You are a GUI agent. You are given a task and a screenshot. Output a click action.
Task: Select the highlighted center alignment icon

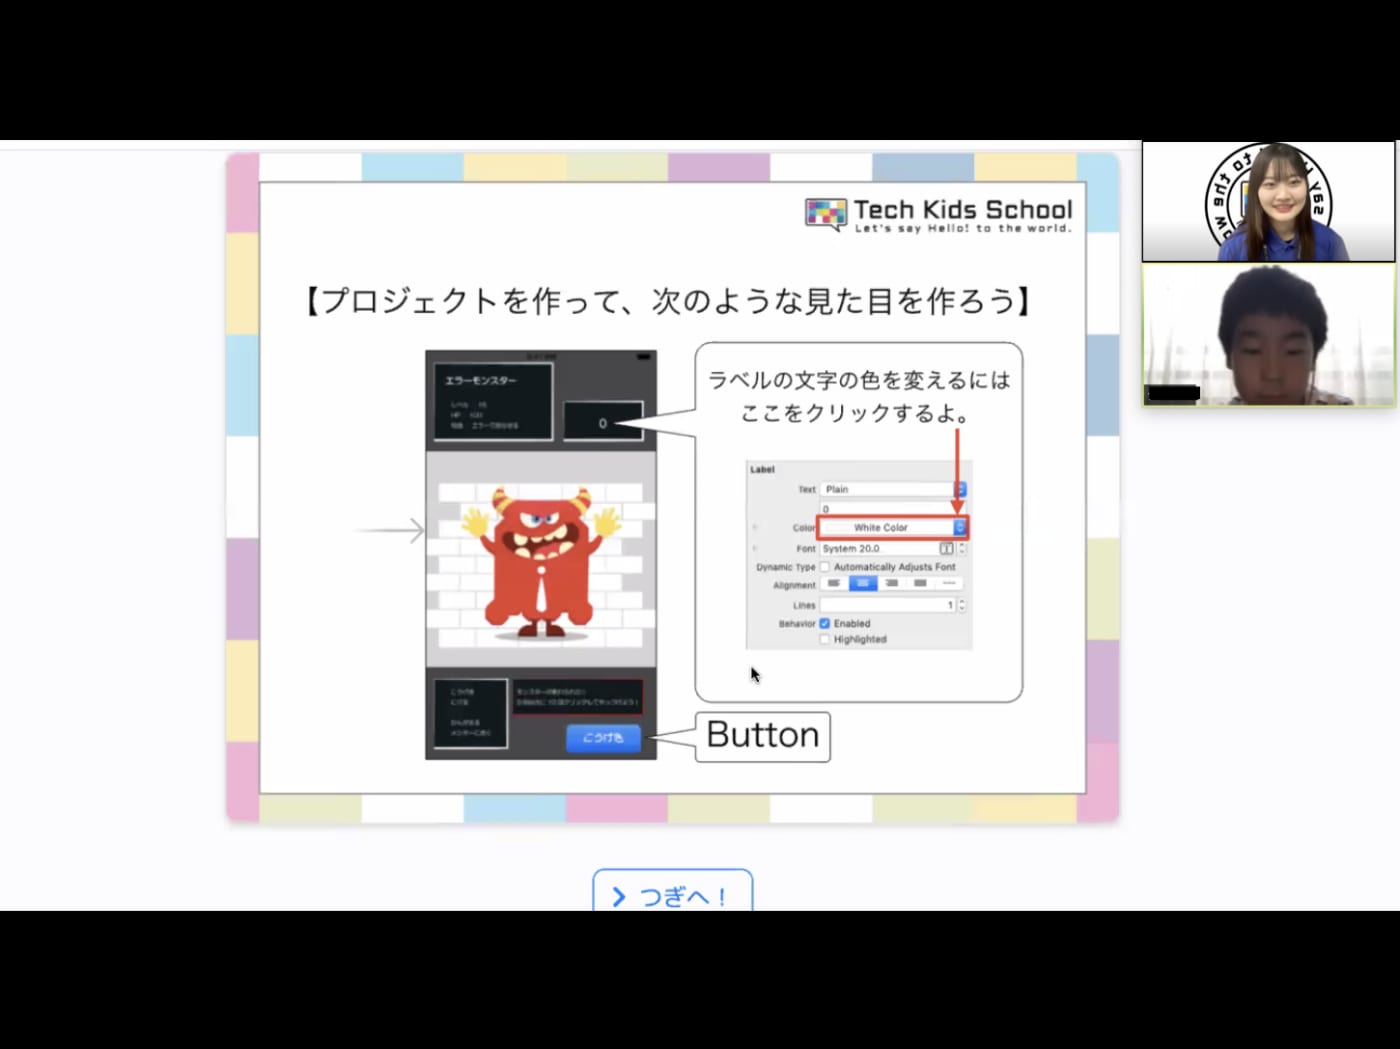(x=862, y=584)
